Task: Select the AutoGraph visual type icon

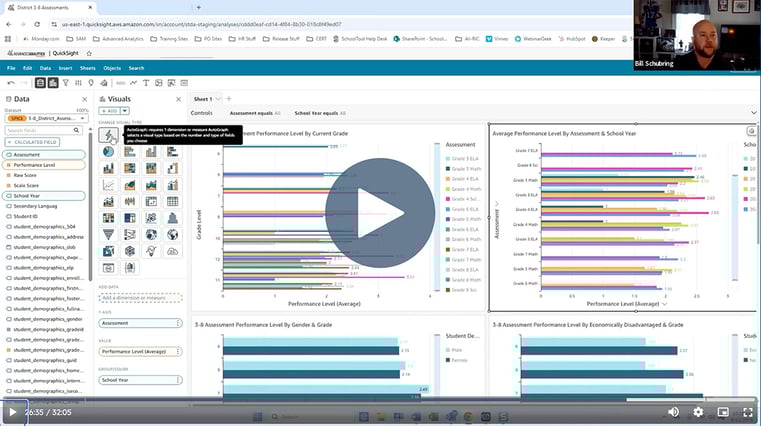Action: (108, 135)
